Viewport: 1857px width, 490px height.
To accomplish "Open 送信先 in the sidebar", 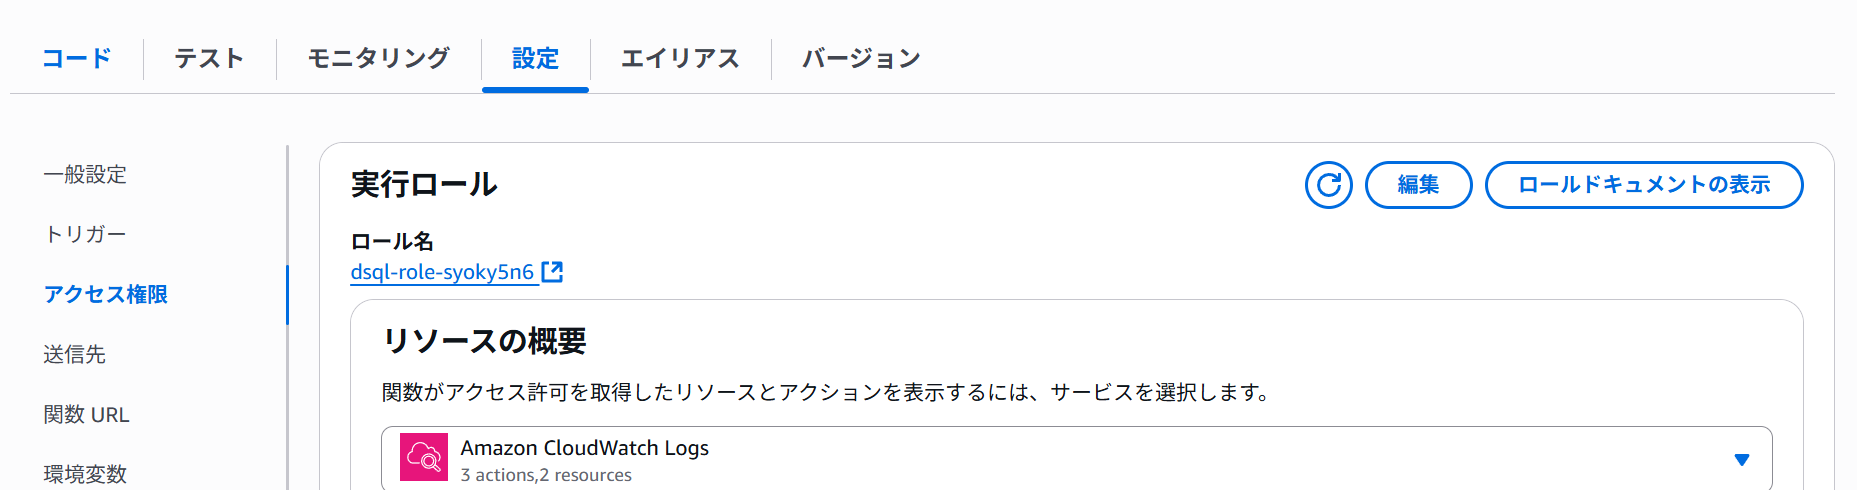I will [74, 354].
